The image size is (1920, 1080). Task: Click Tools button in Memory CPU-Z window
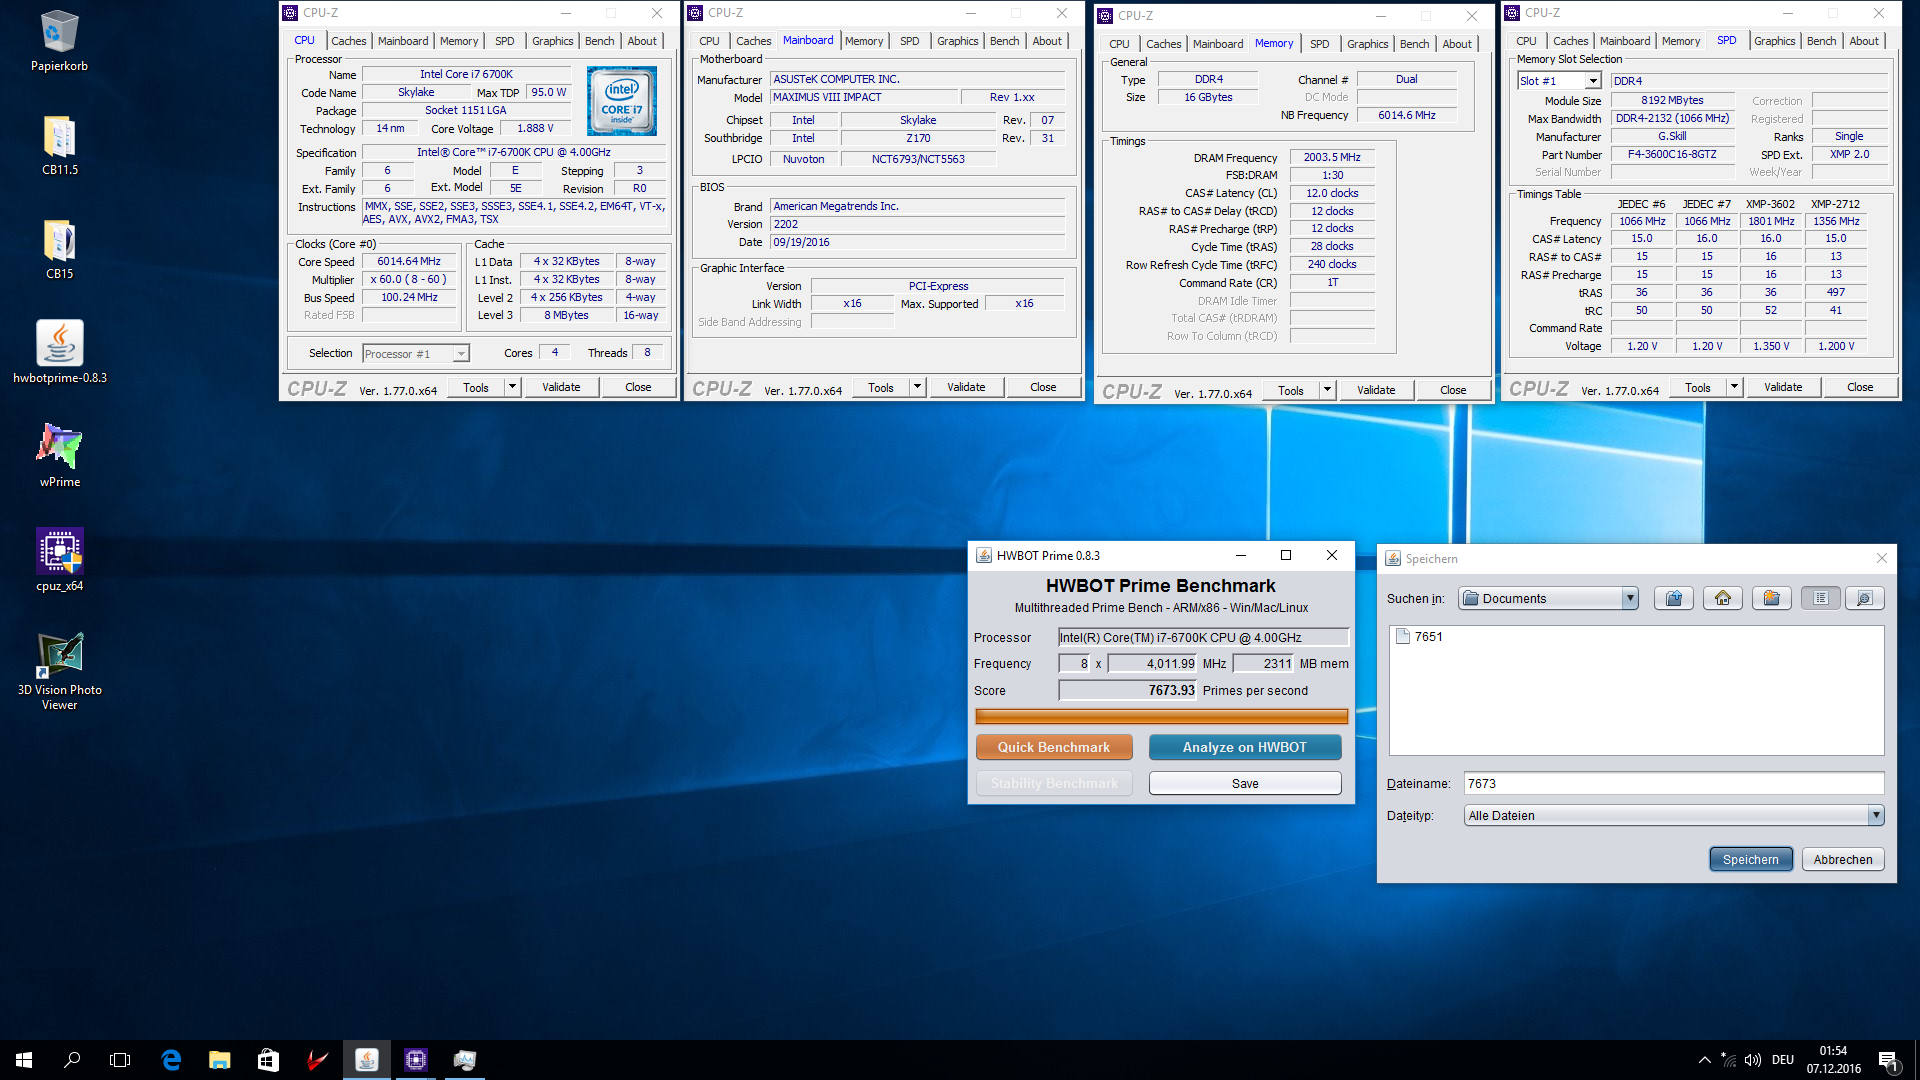[x=1291, y=390]
